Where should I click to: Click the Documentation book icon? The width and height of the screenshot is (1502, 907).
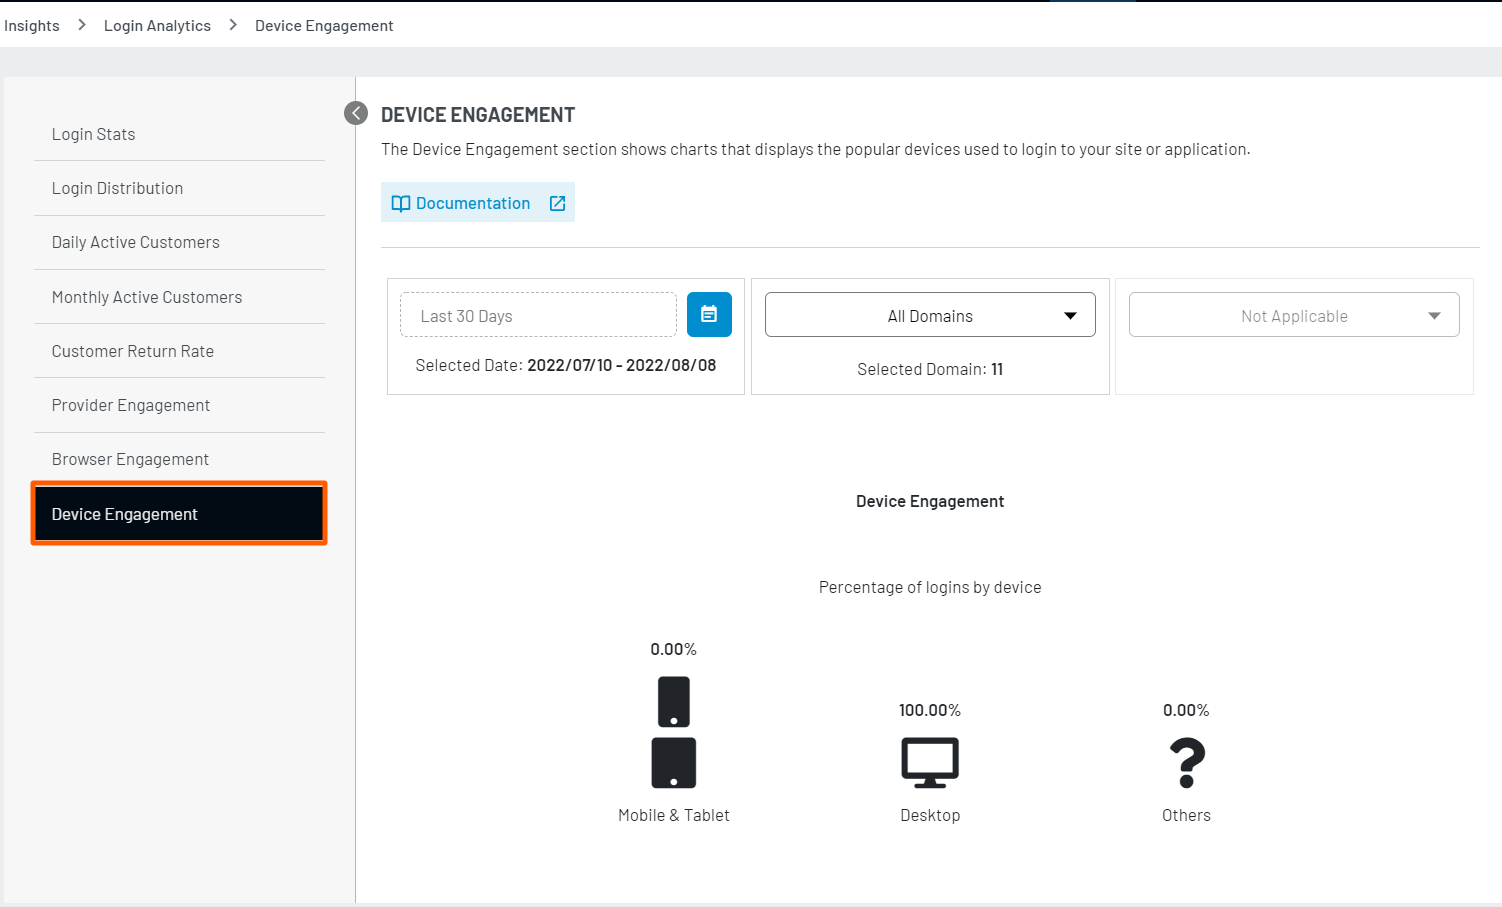[401, 202]
